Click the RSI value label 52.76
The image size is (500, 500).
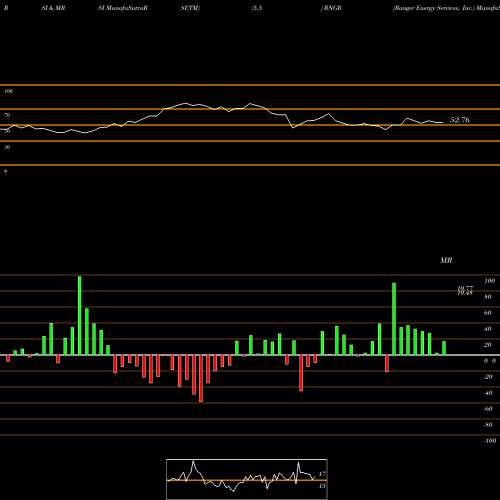click(460, 120)
